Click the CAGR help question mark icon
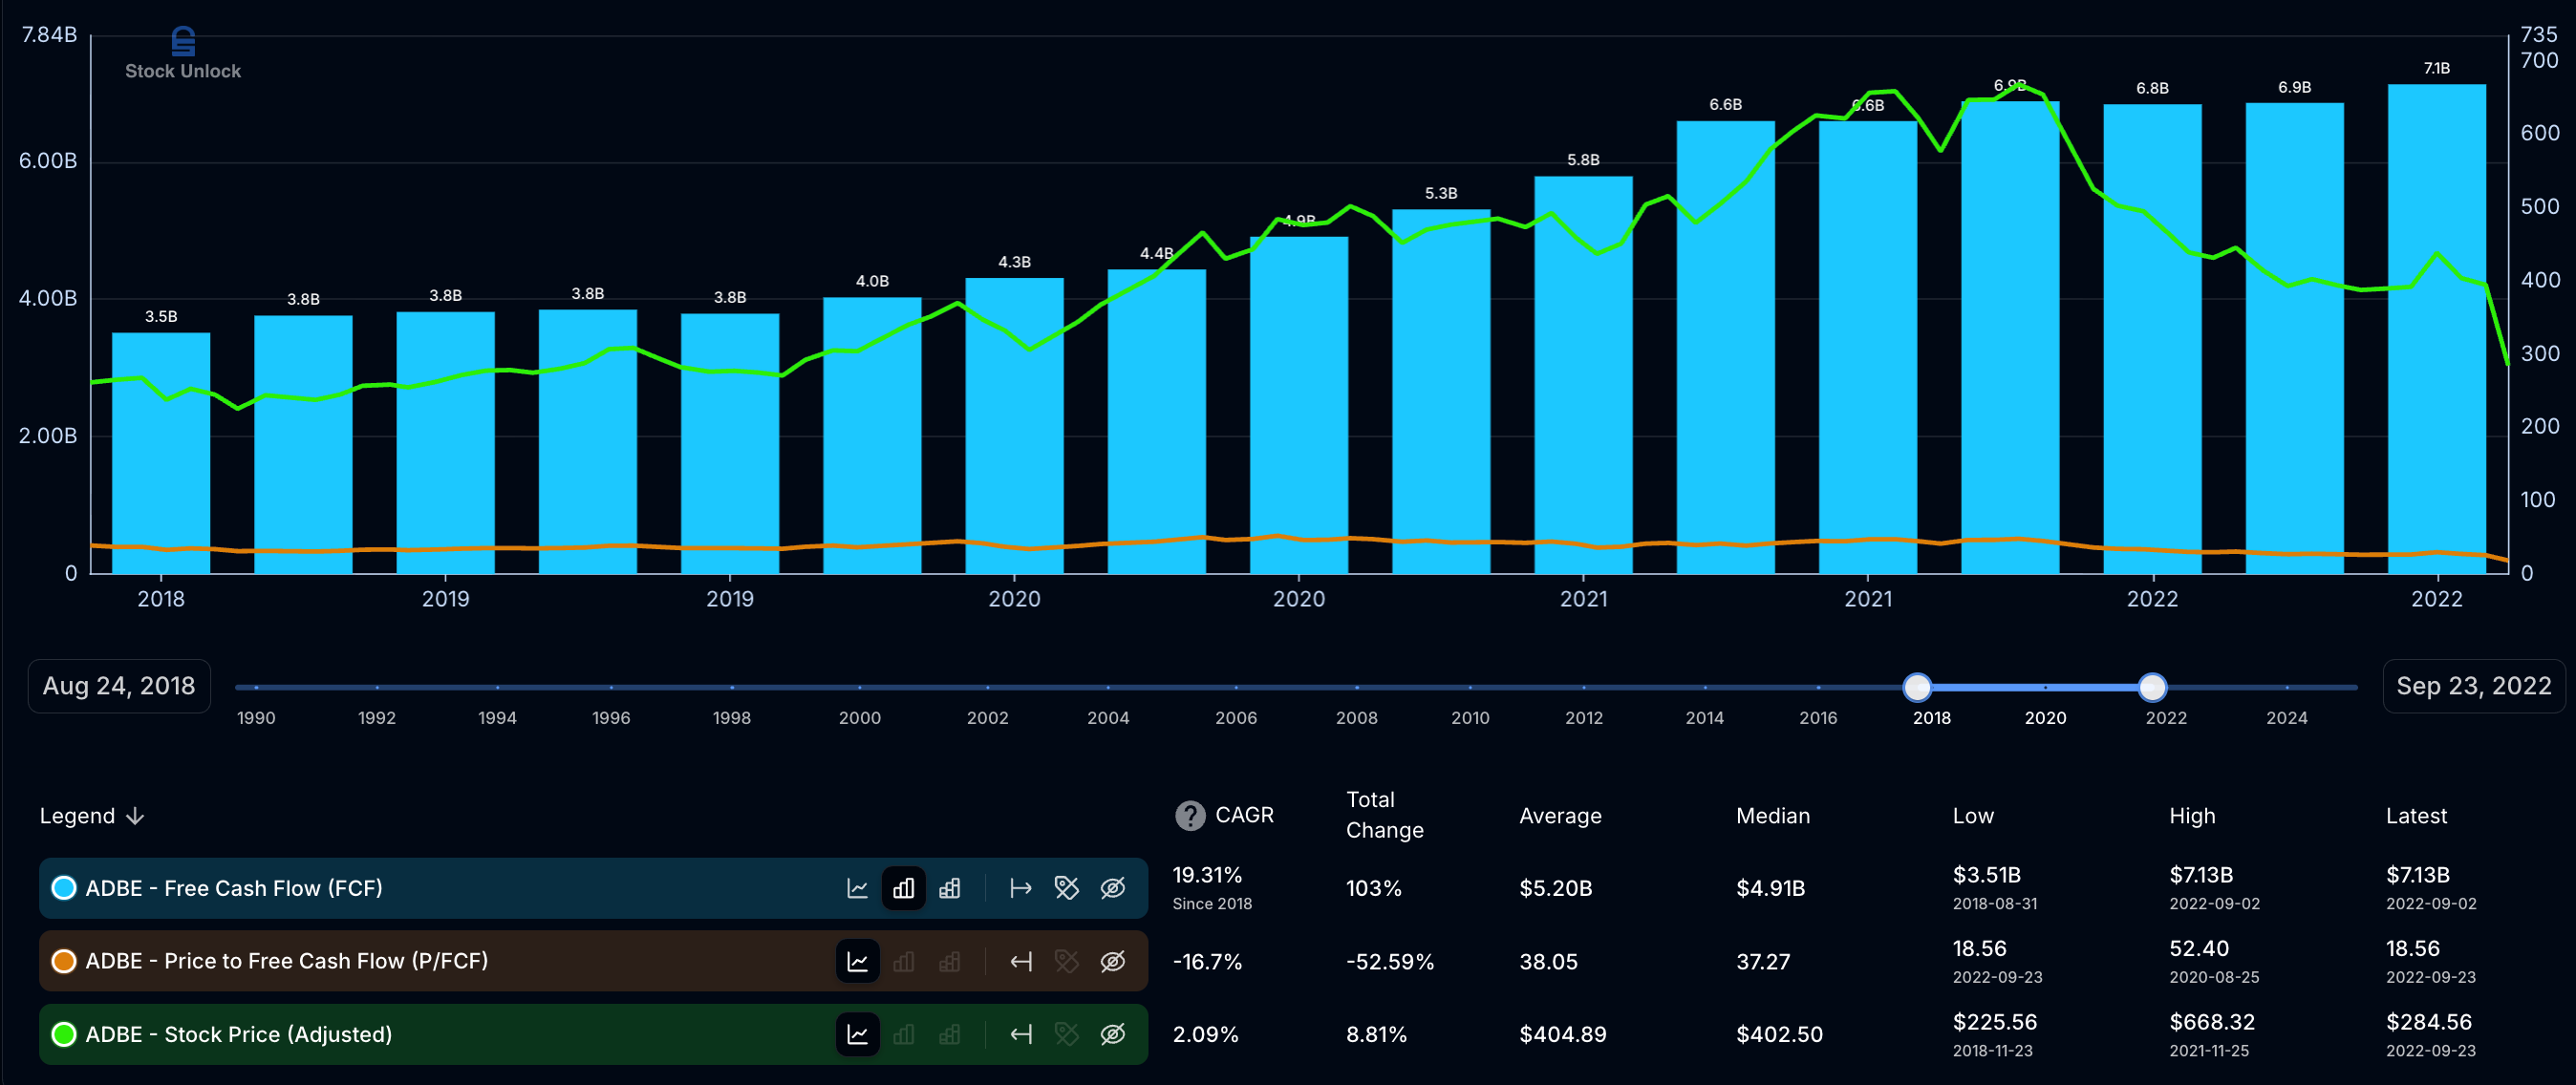 coord(1189,816)
